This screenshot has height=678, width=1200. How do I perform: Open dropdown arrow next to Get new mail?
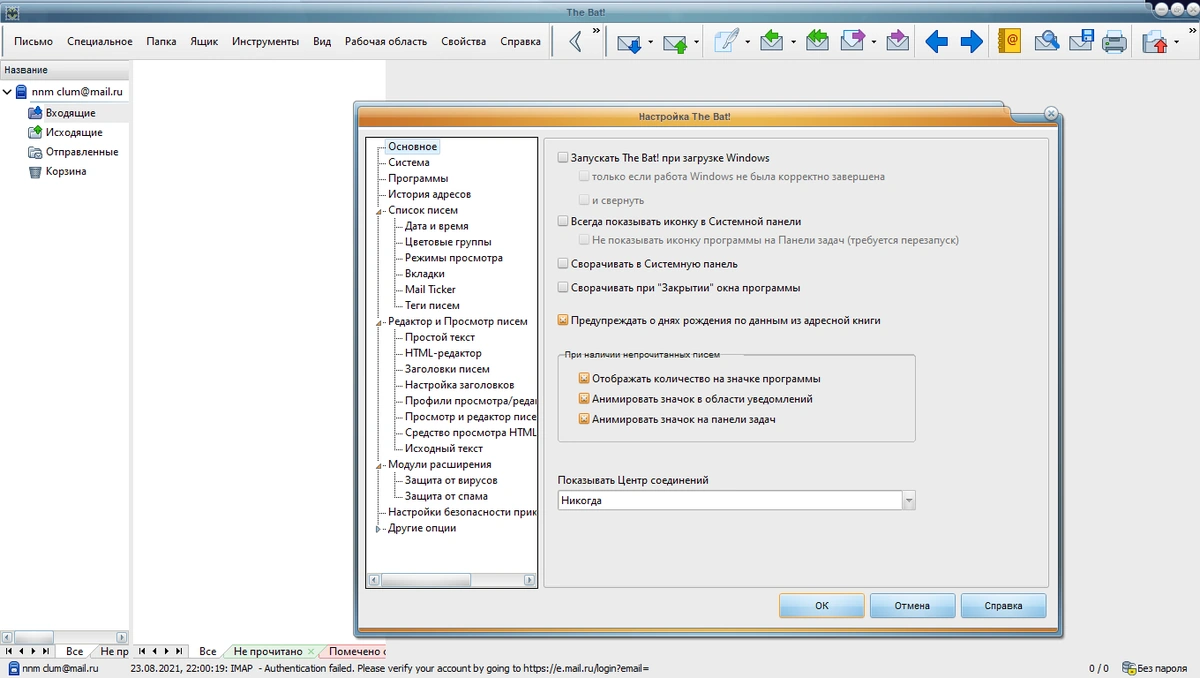click(651, 43)
